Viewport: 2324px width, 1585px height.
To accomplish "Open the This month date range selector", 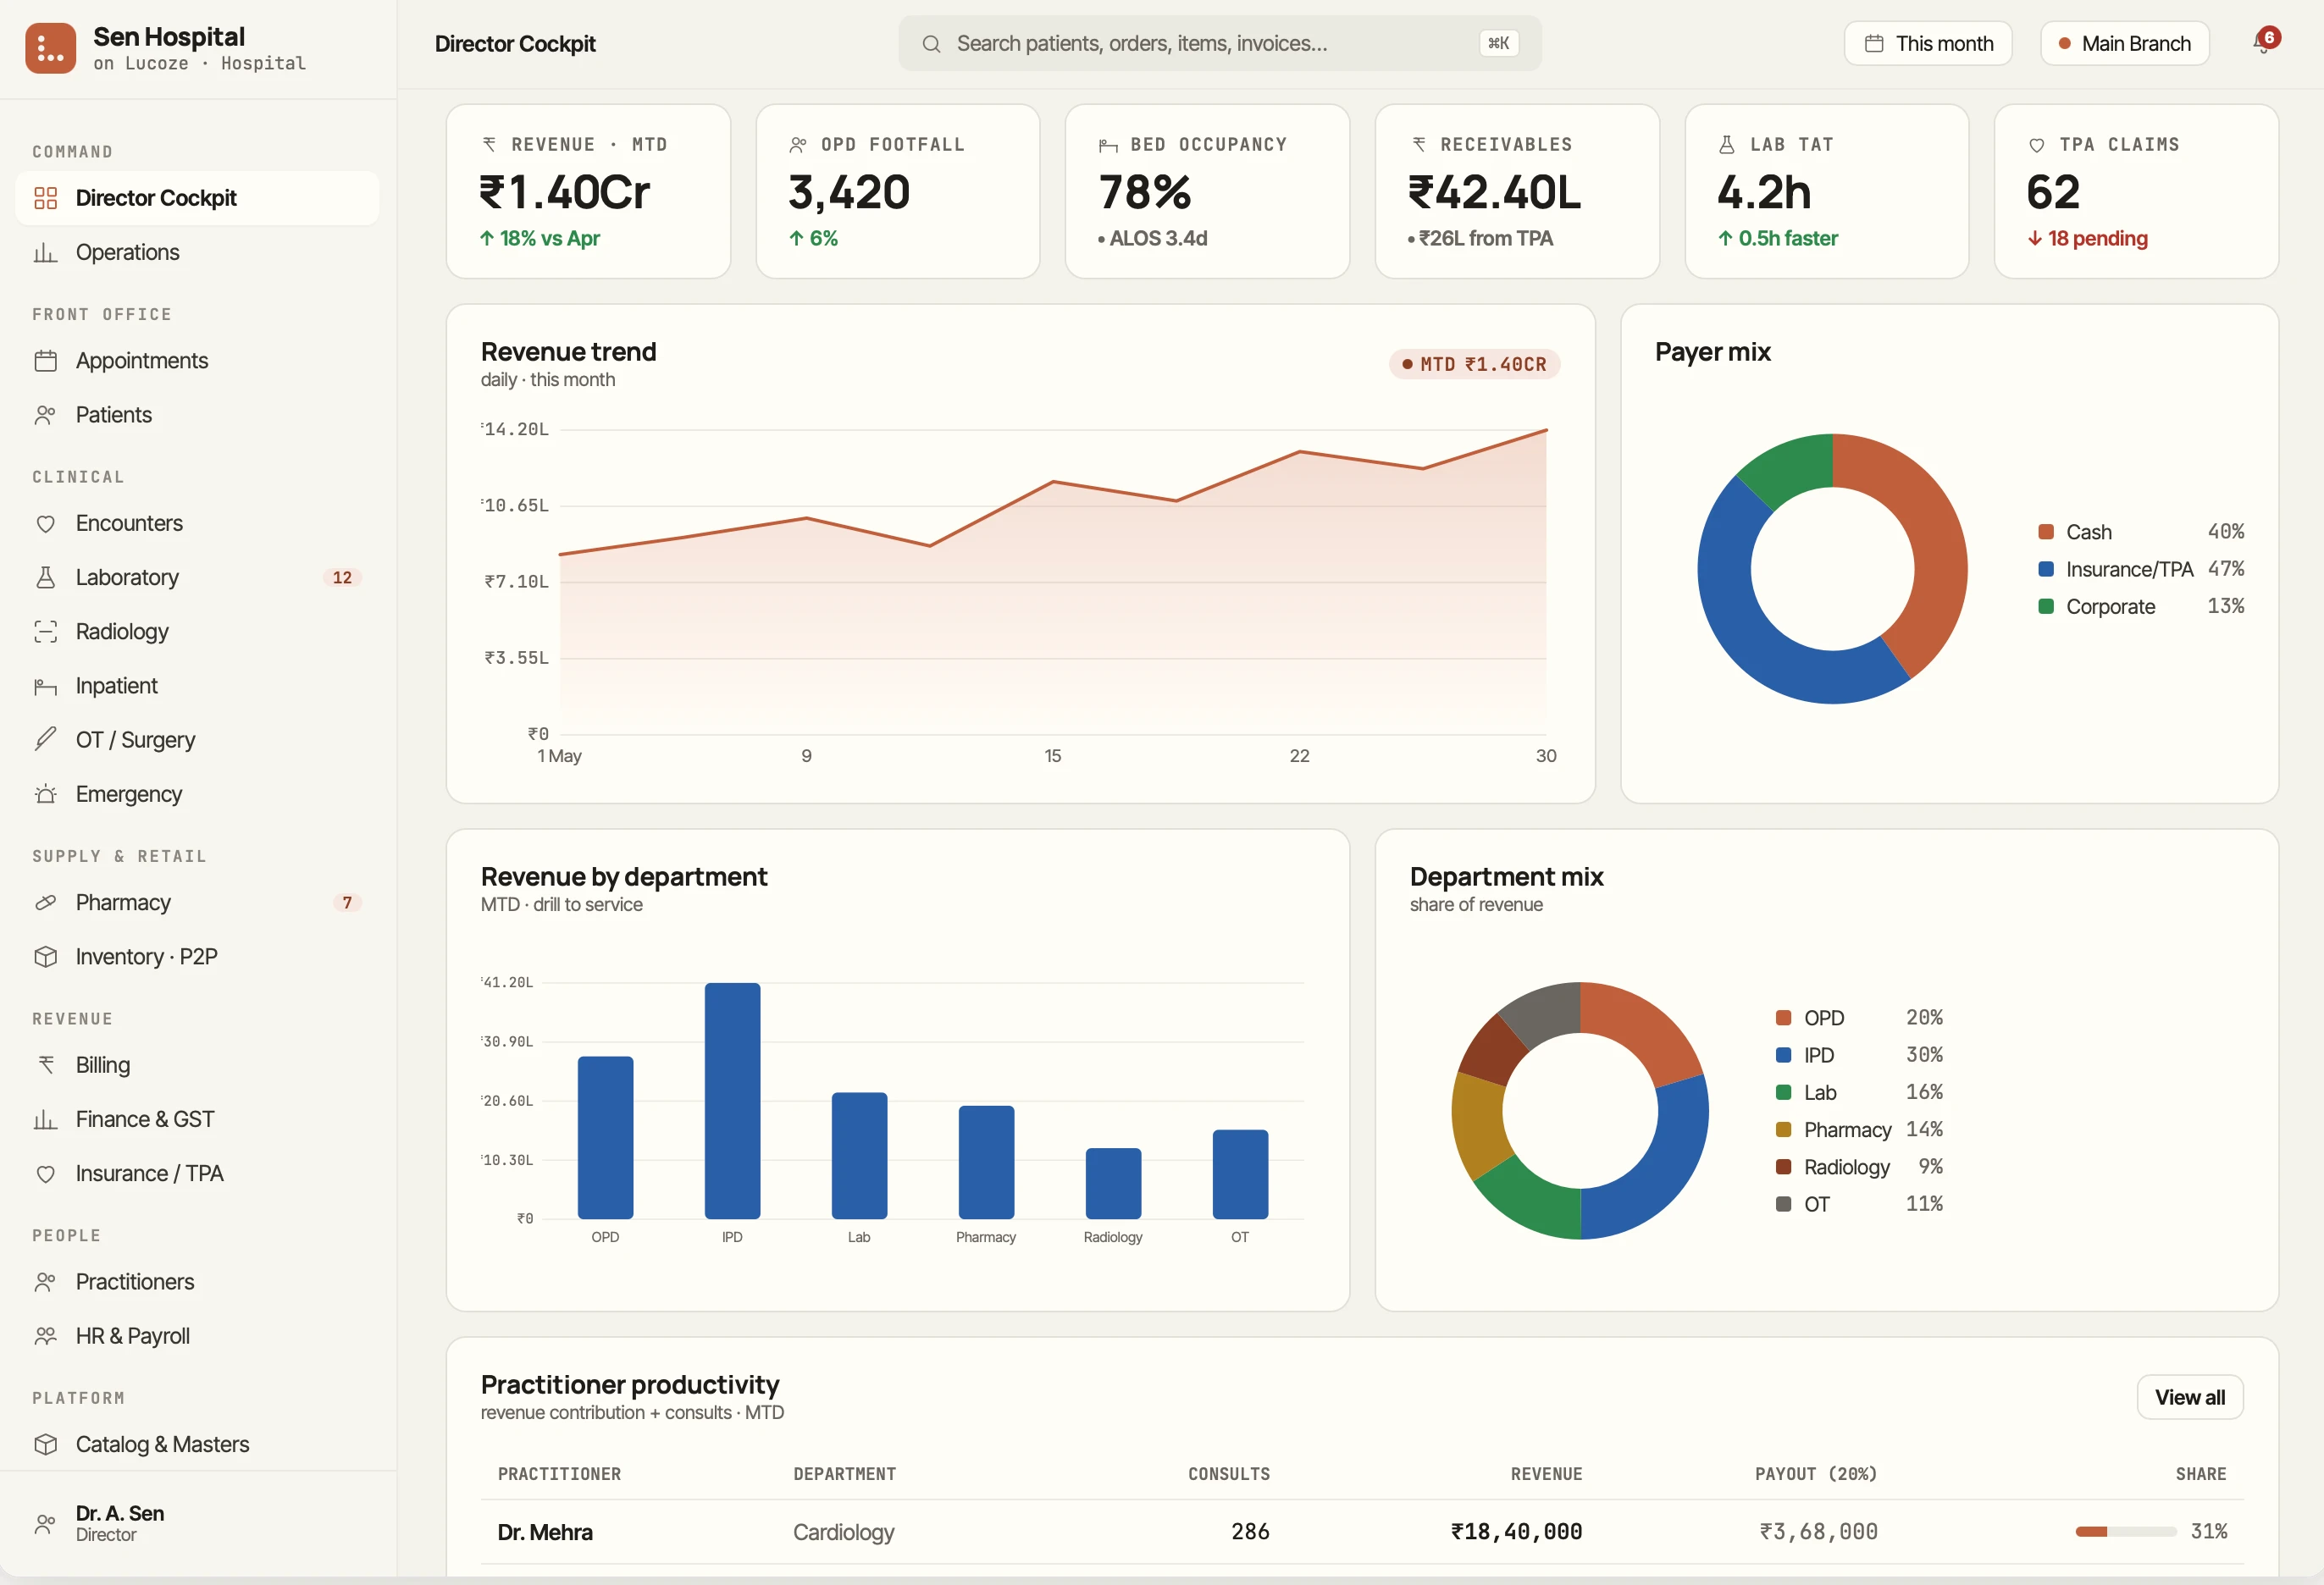I will point(1927,43).
